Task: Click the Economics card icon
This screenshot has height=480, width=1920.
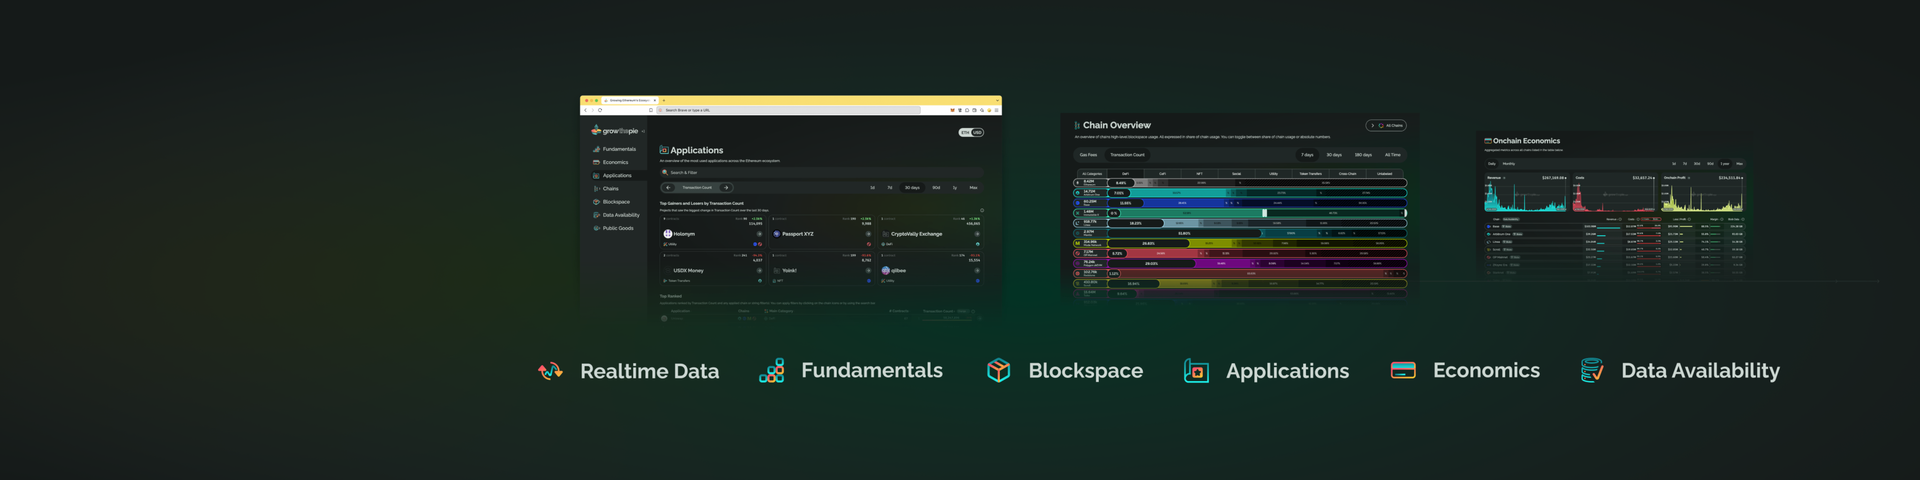Action: pos(1403,370)
